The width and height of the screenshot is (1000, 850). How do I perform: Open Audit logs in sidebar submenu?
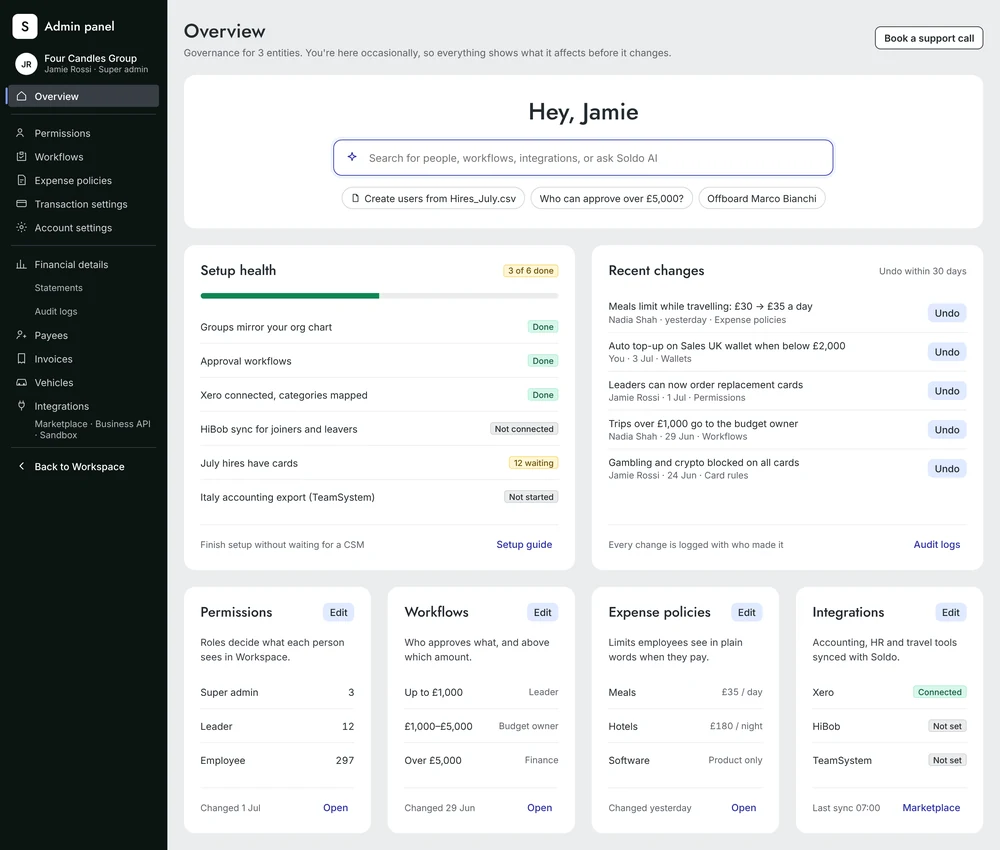[x=56, y=311]
